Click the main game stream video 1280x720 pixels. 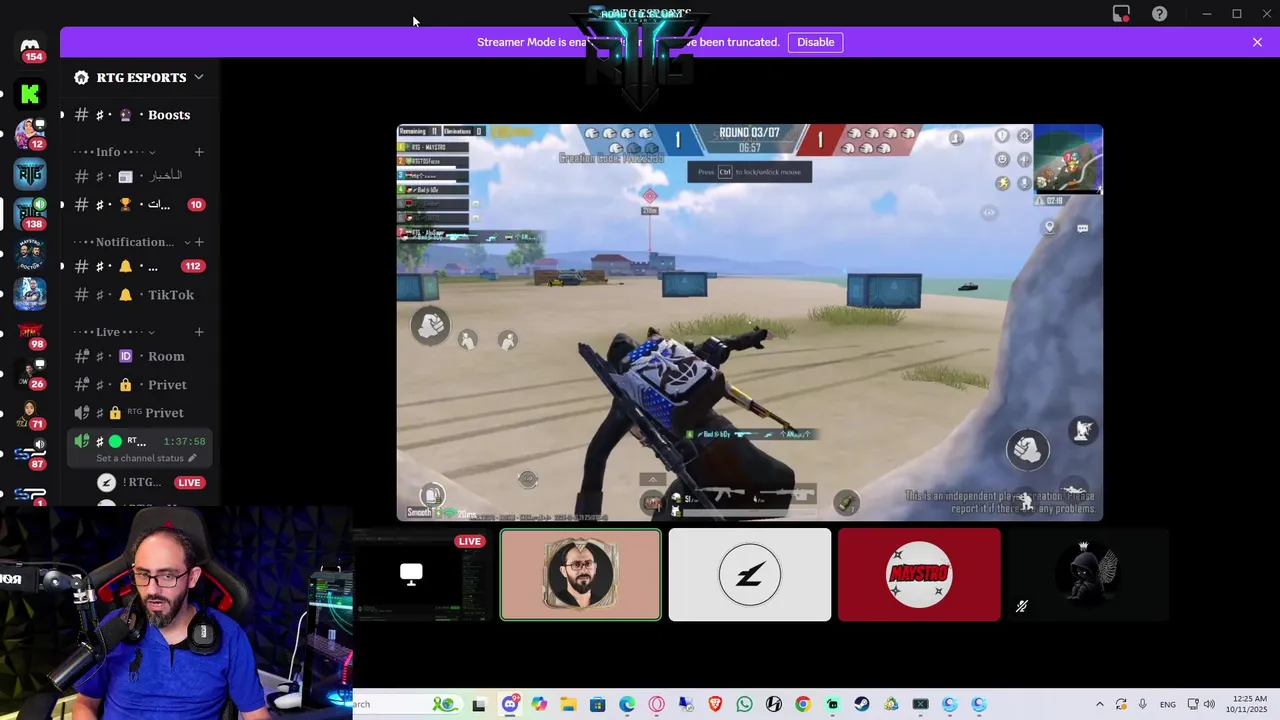click(x=750, y=322)
